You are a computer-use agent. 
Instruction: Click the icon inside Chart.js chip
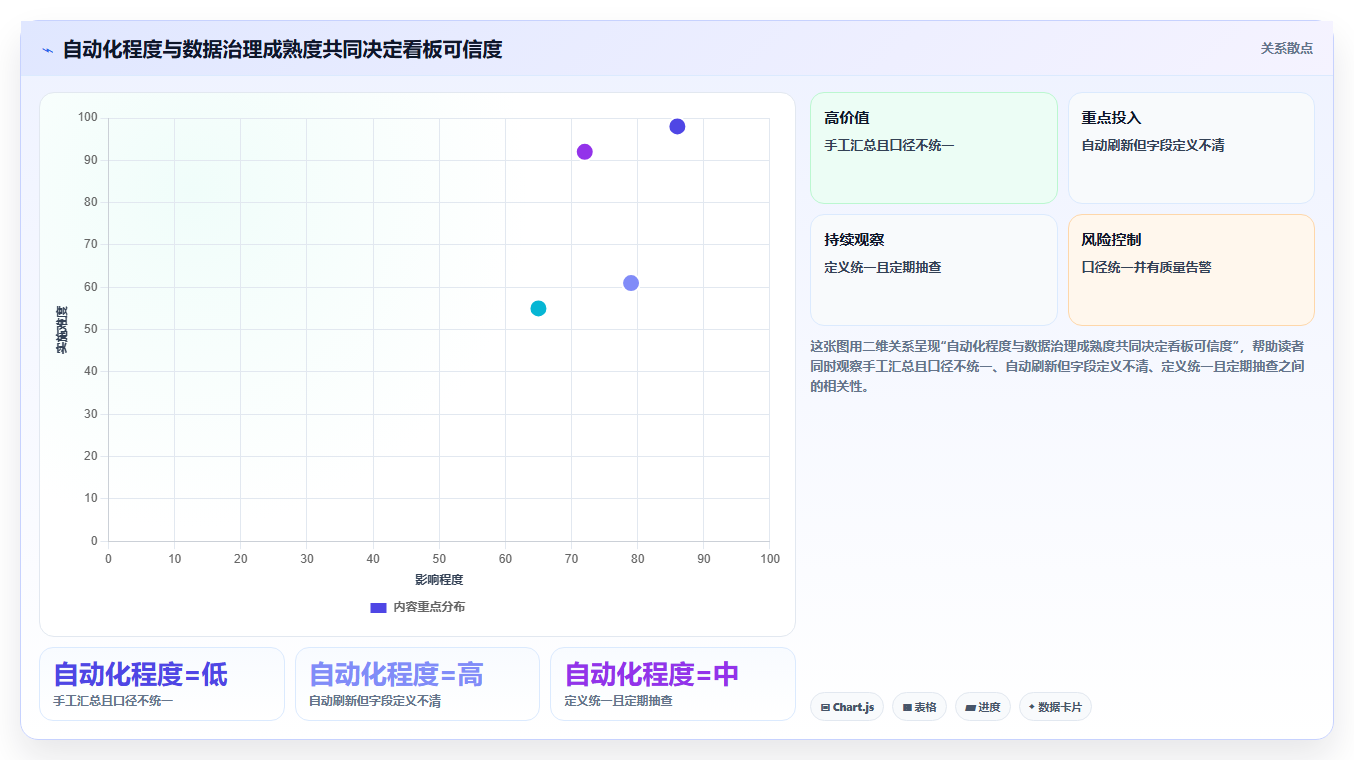pyautogui.click(x=825, y=707)
